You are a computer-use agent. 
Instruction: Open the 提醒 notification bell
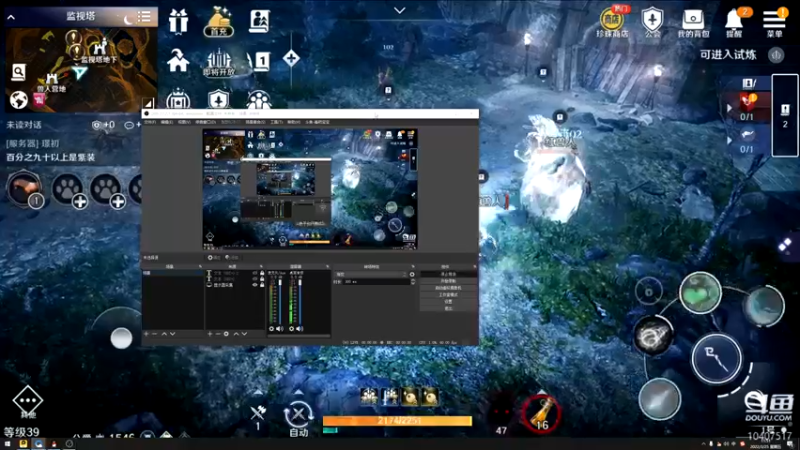[x=734, y=22]
